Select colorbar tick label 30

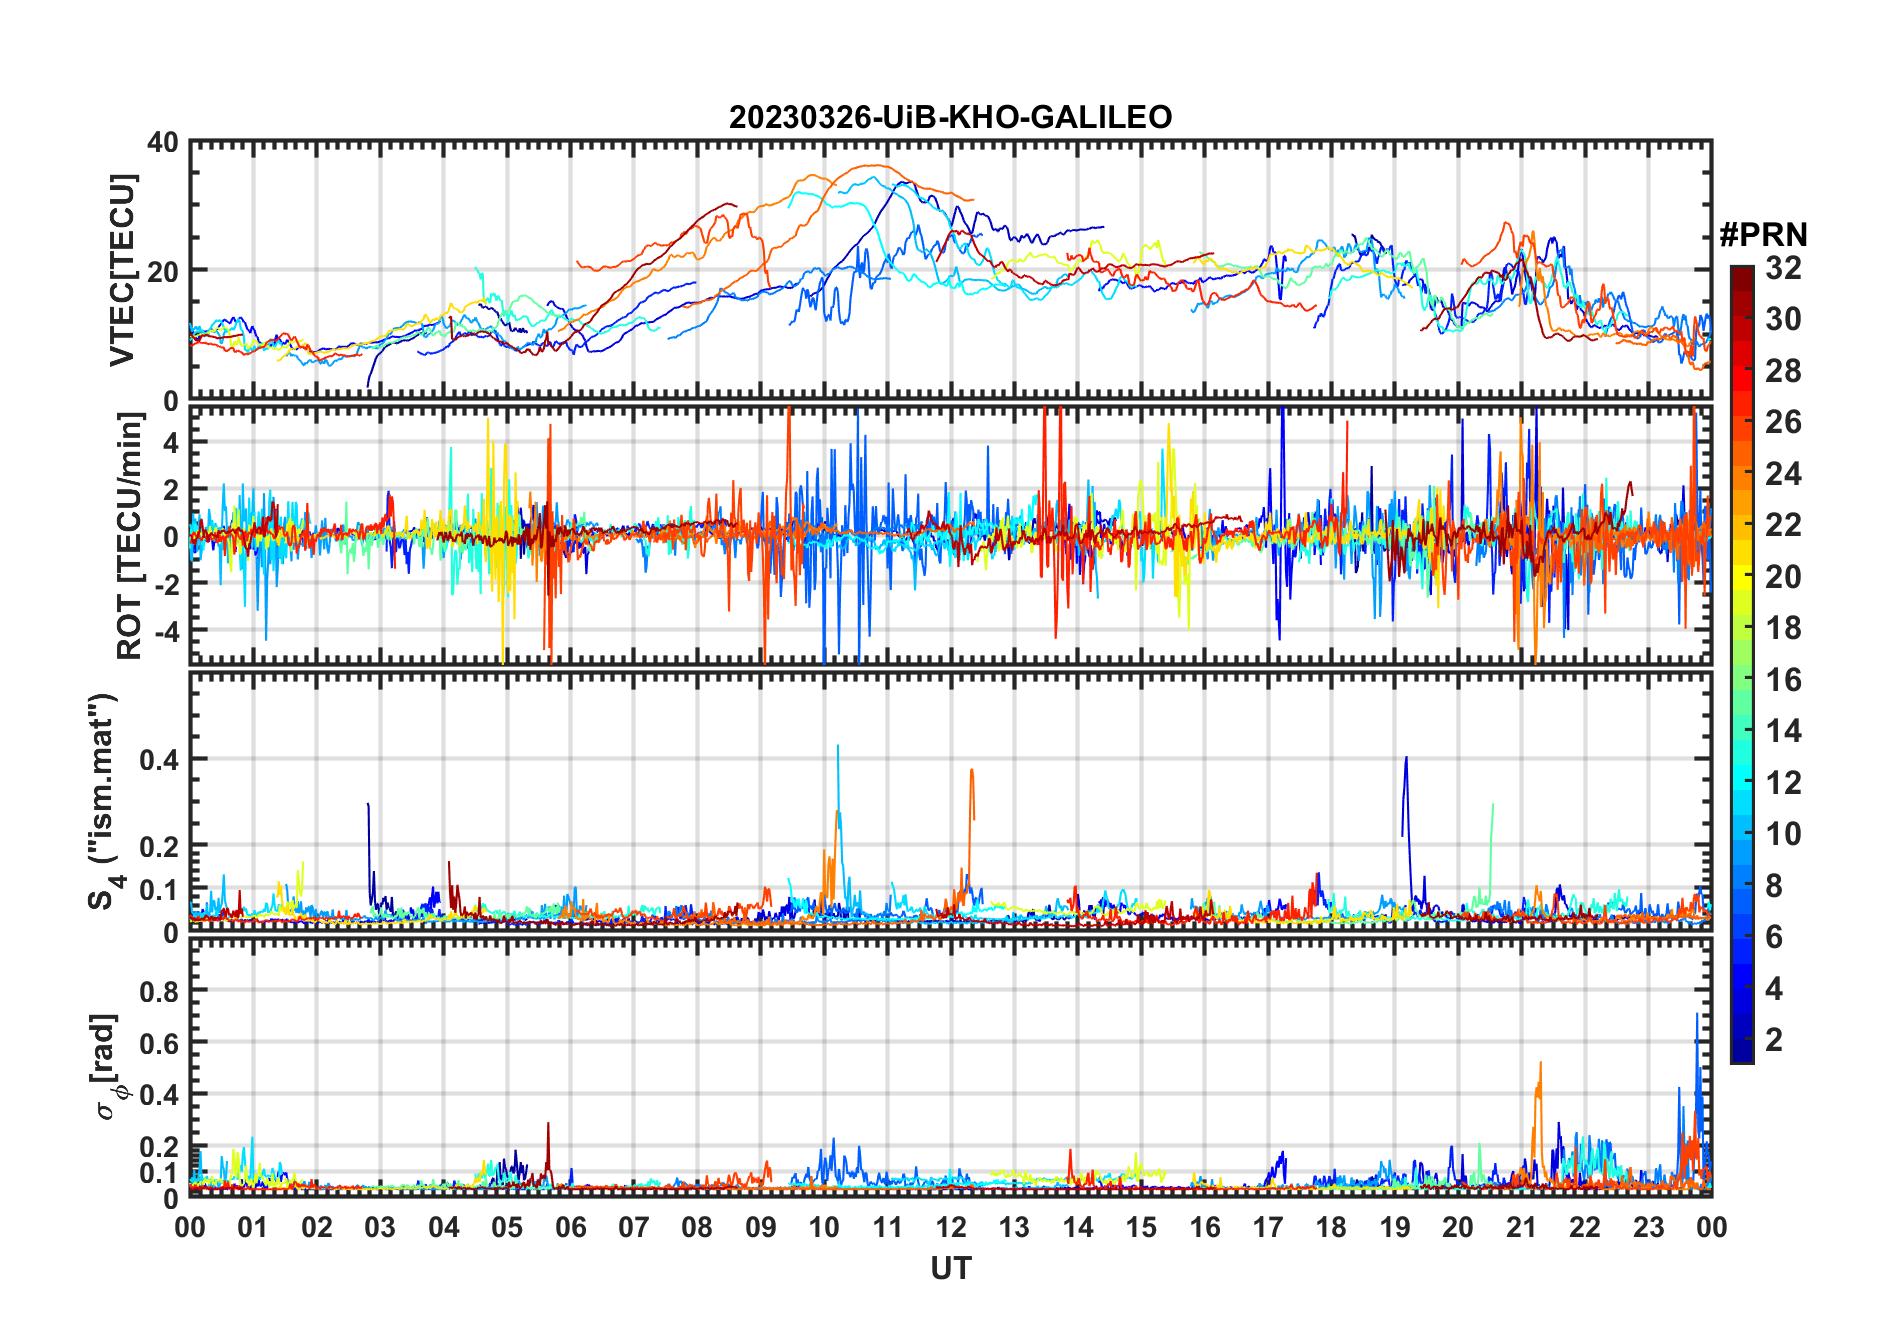(x=1783, y=318)
